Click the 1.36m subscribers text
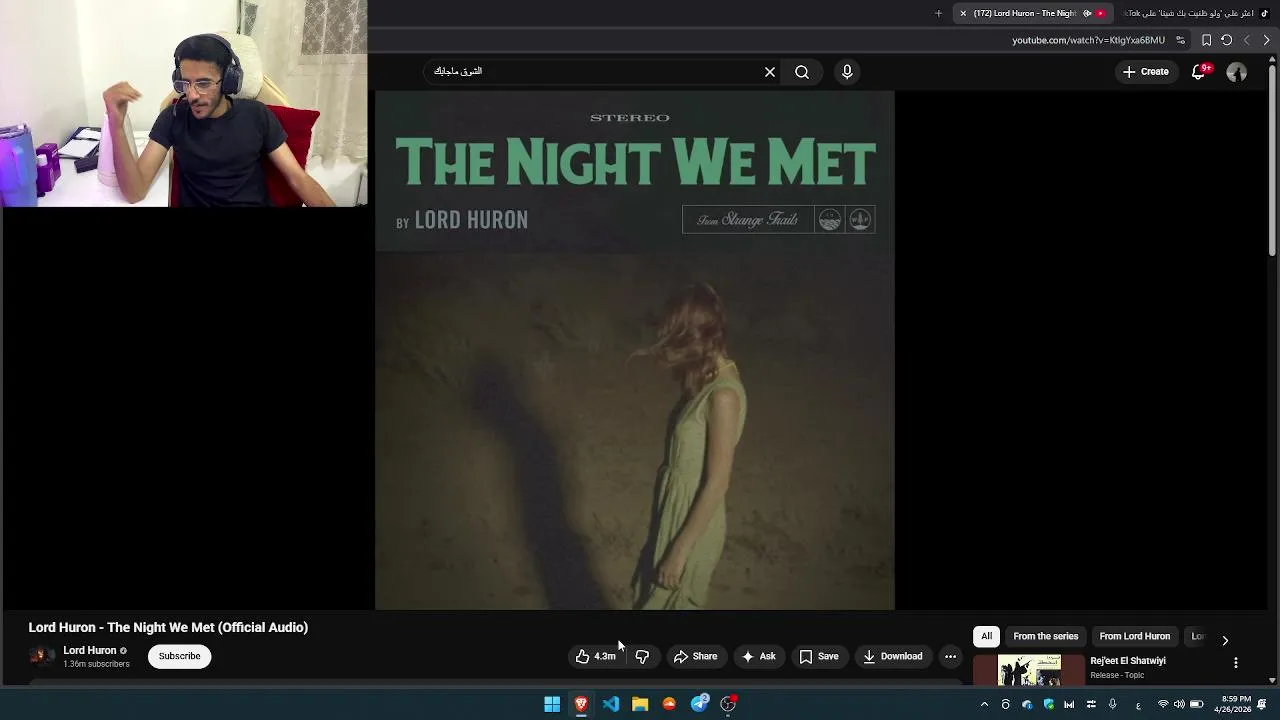Screen dimensions: 1280x720 tap(96, 664)
